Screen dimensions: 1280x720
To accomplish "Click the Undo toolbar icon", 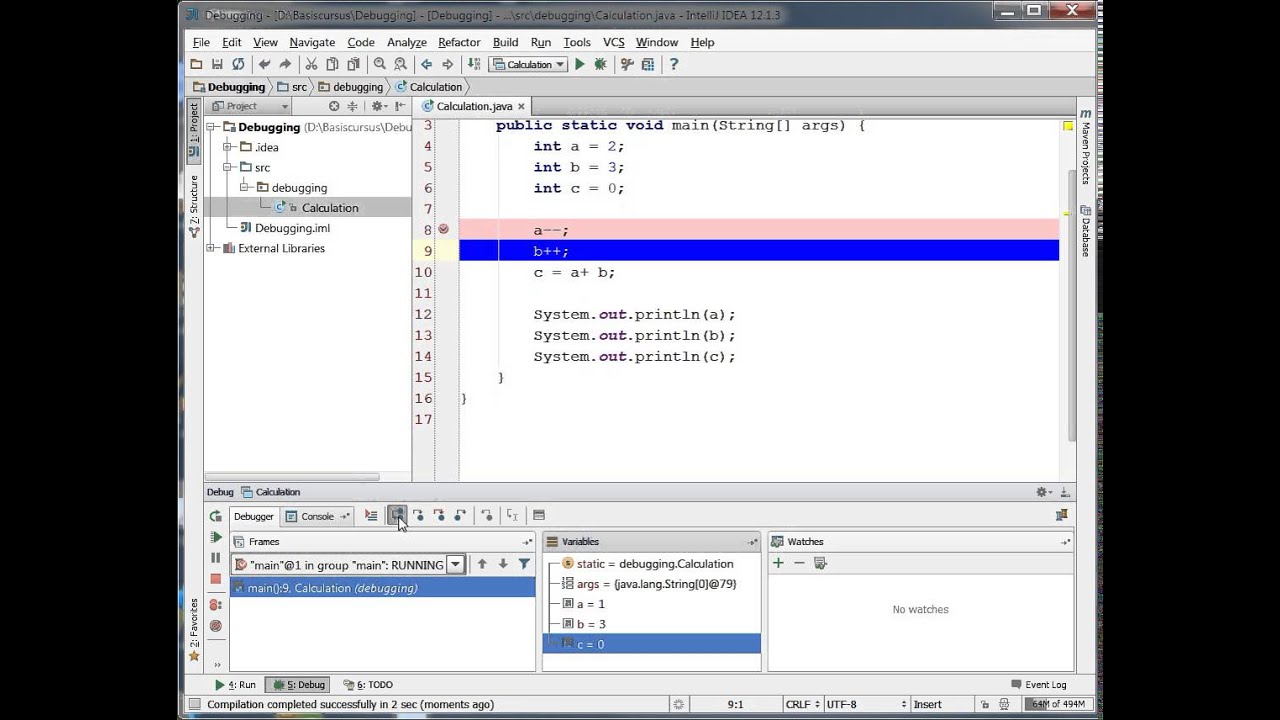I will 264,64.
